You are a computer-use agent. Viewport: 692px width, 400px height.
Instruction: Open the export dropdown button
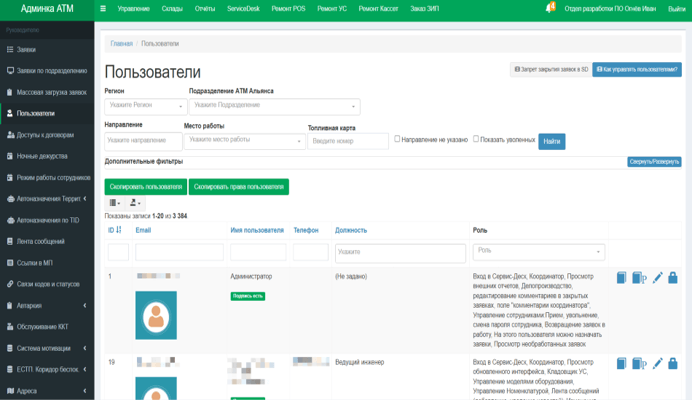(135, 203)
